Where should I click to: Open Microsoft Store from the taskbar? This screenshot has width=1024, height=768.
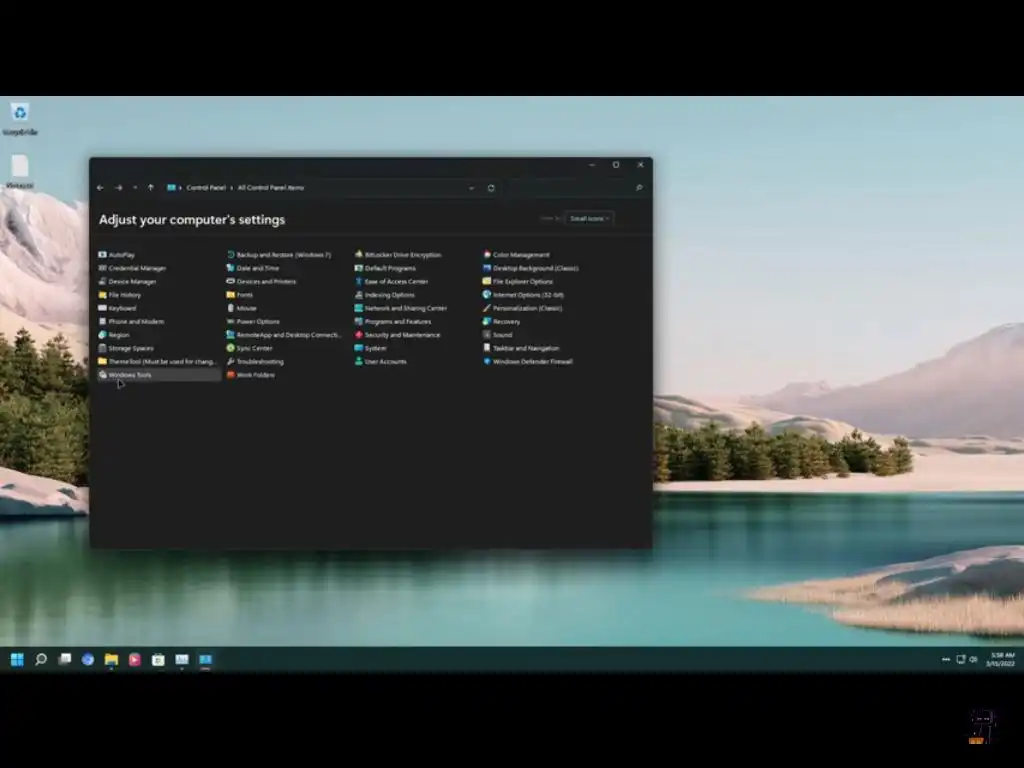click(158, 660)
